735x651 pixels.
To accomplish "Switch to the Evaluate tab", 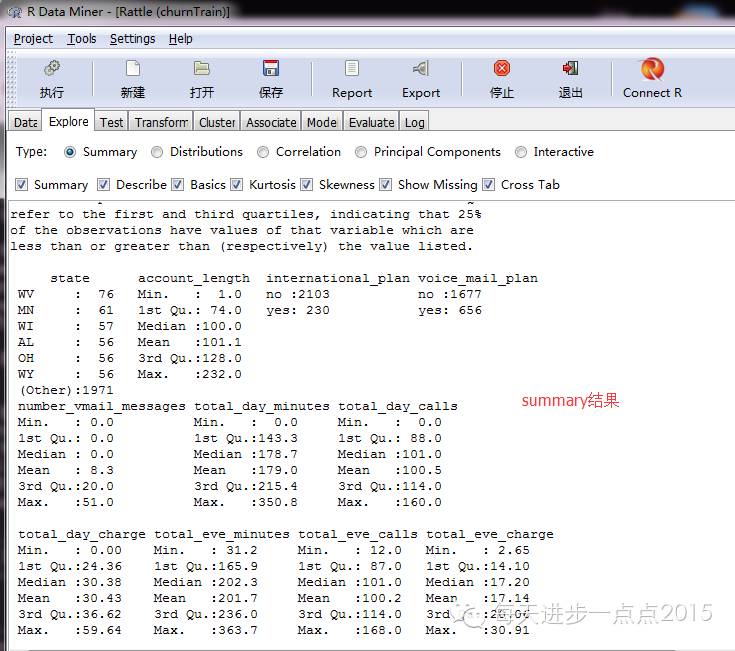I will [x=371, y=122].
